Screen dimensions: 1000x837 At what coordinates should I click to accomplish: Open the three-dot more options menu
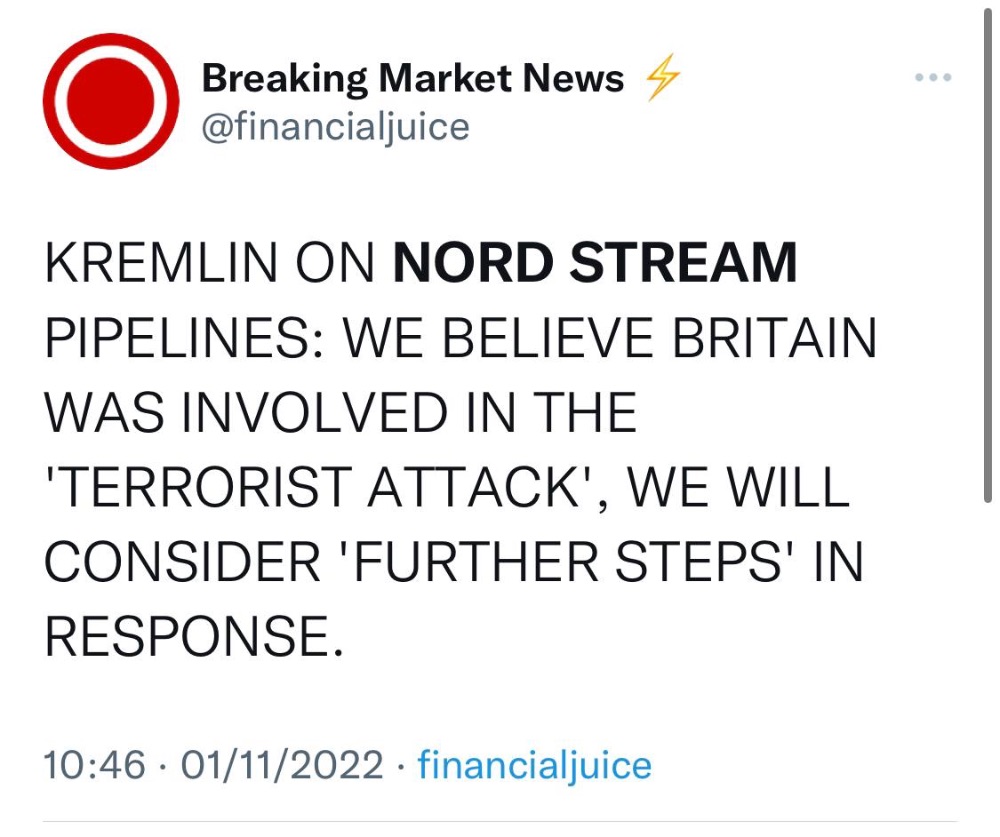[x=933, y=77]
